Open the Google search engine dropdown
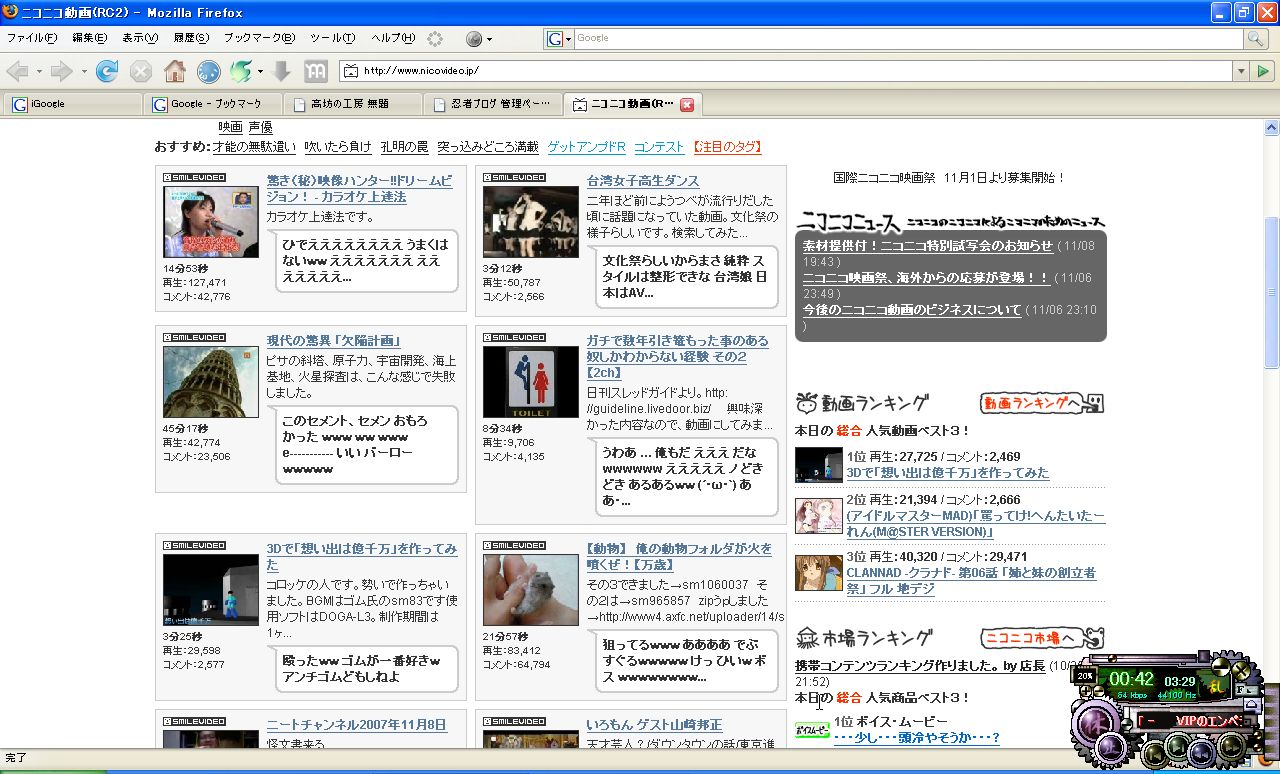The height and width of the screenshot is (774, 1280). (x=559, y=39)
